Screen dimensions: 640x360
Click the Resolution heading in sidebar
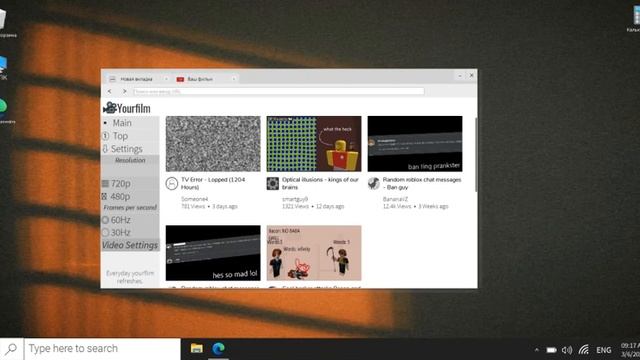tap(130, 160)
